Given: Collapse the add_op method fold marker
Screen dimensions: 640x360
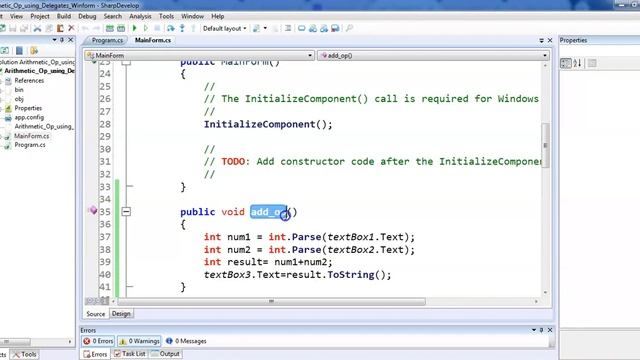Looking at the screenshot, I should pos(126,211).
